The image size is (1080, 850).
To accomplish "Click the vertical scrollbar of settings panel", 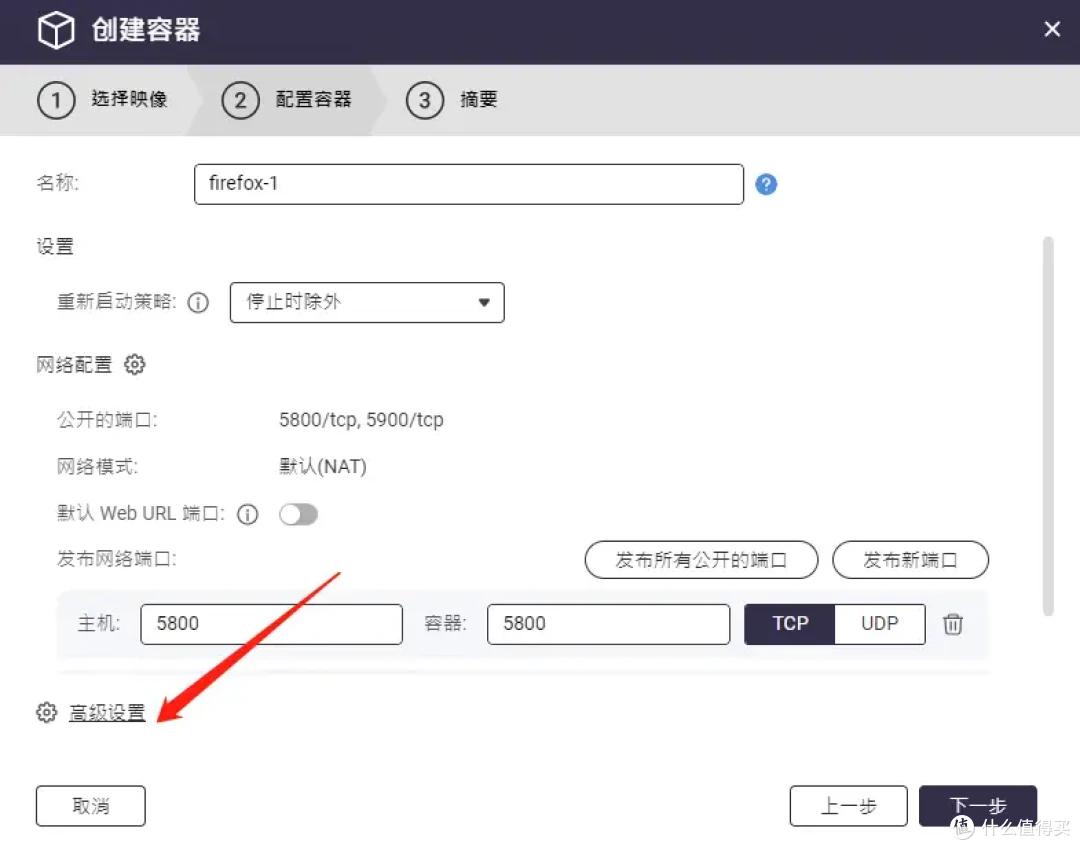I will [1048, 426].
